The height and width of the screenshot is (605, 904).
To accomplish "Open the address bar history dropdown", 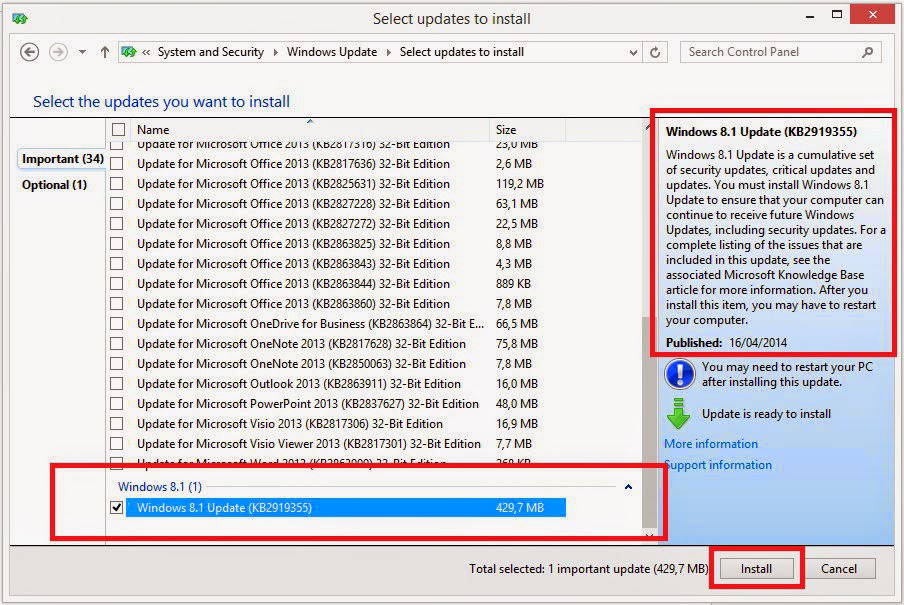I will [633, 52].
